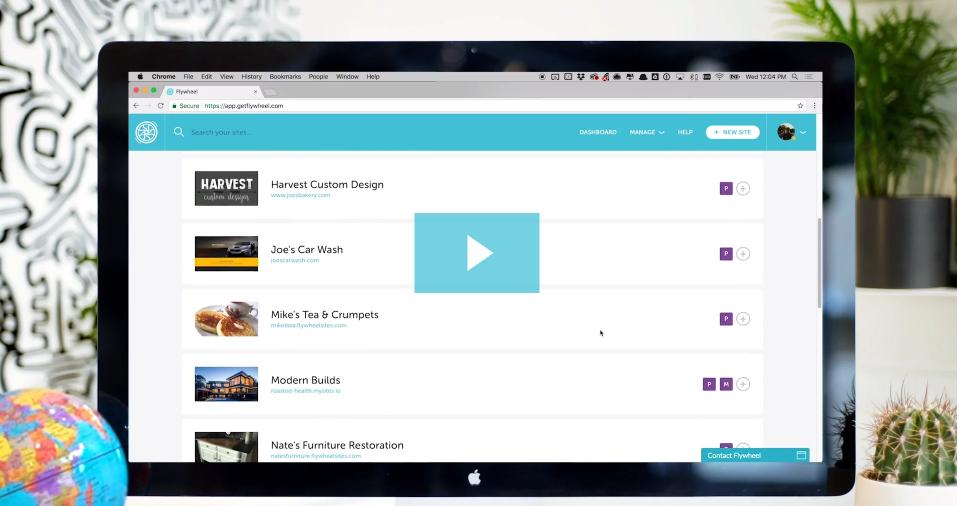This screenshot has height=506, width=959.
Task: Click the purple P badge on Joe's Car Wash
Action: (726, 253)
